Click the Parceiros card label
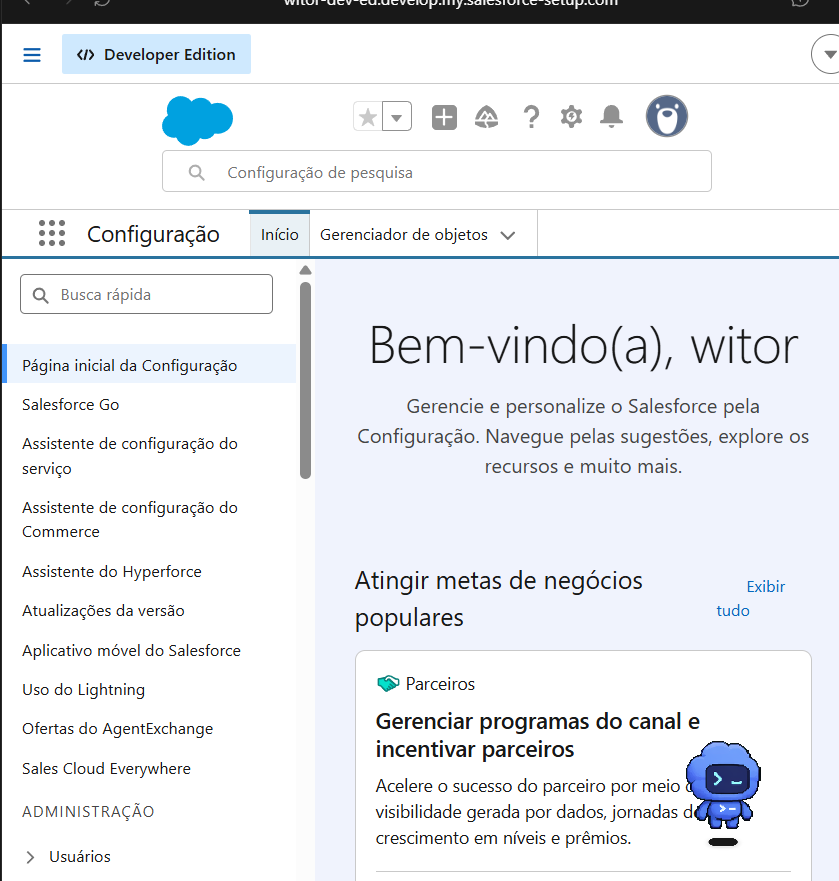 pyautogui.click(x=440, y=684)
